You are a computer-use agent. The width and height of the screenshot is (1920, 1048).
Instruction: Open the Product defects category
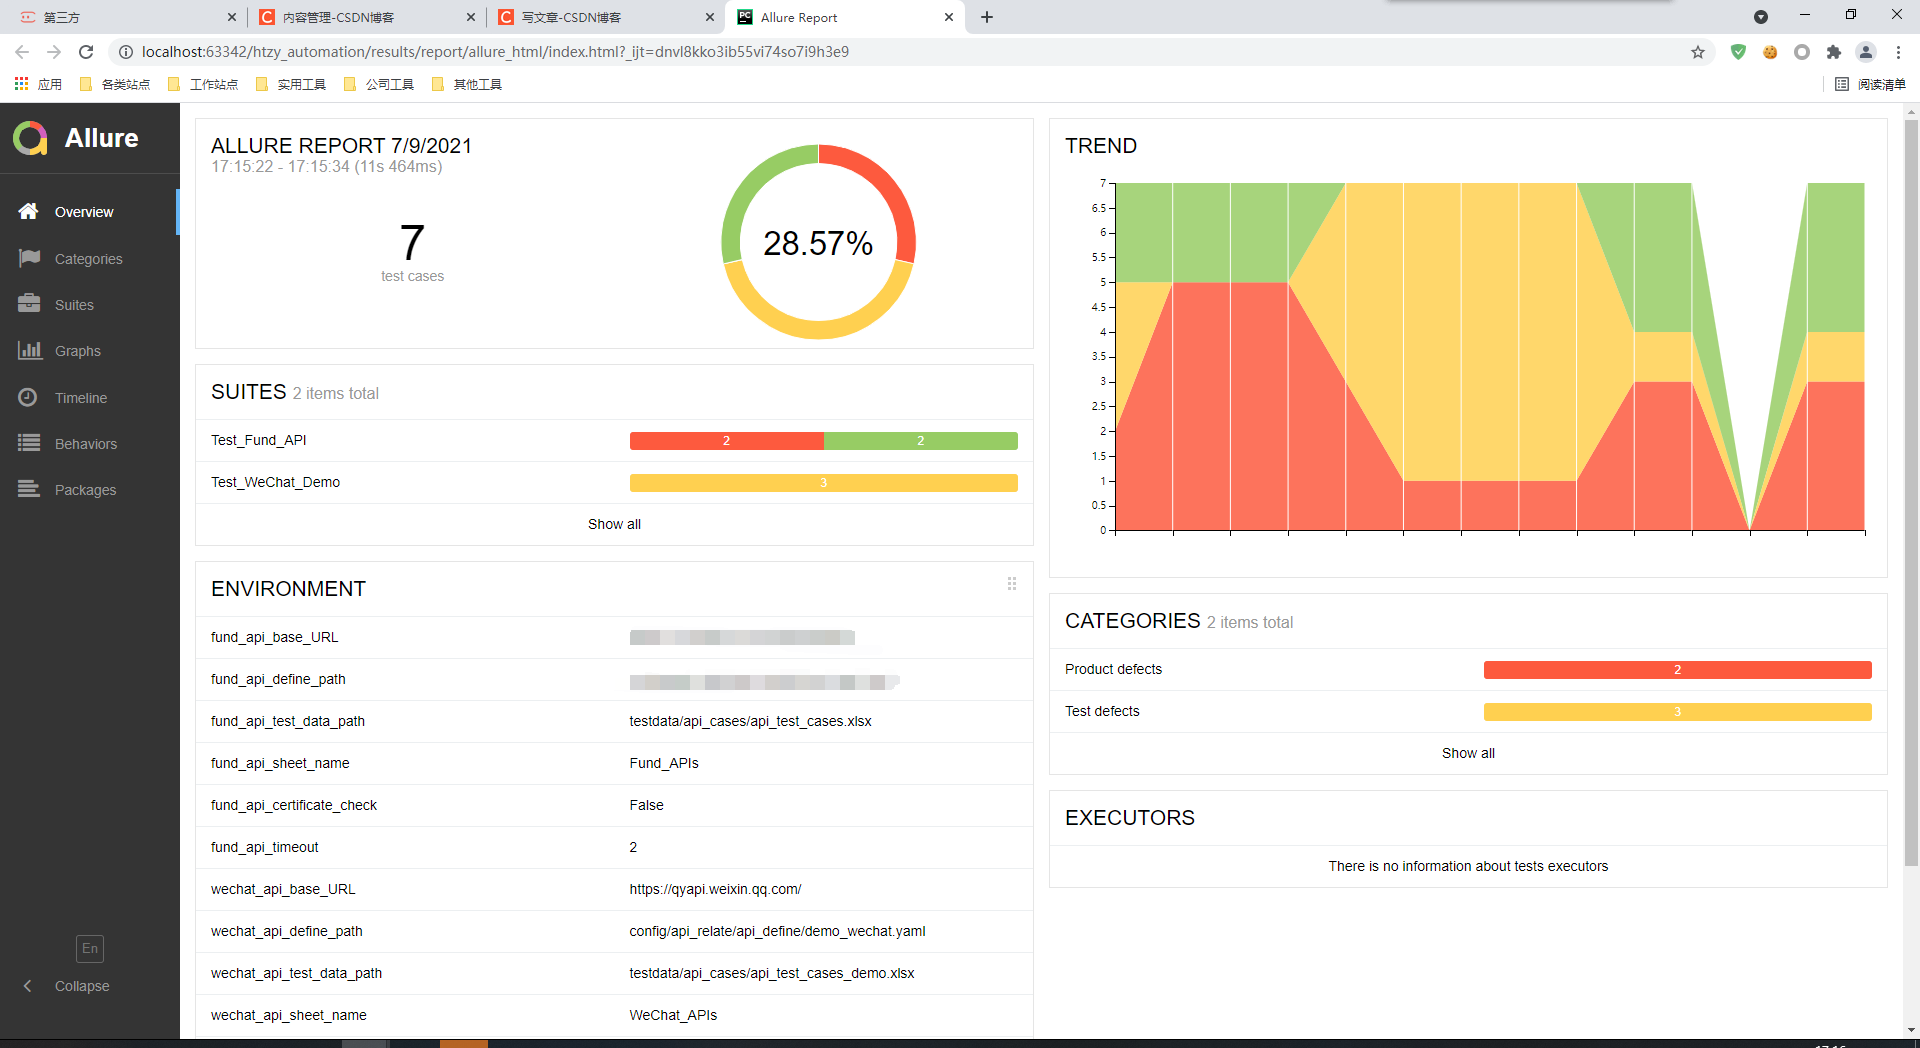[x=1468, y=669]
